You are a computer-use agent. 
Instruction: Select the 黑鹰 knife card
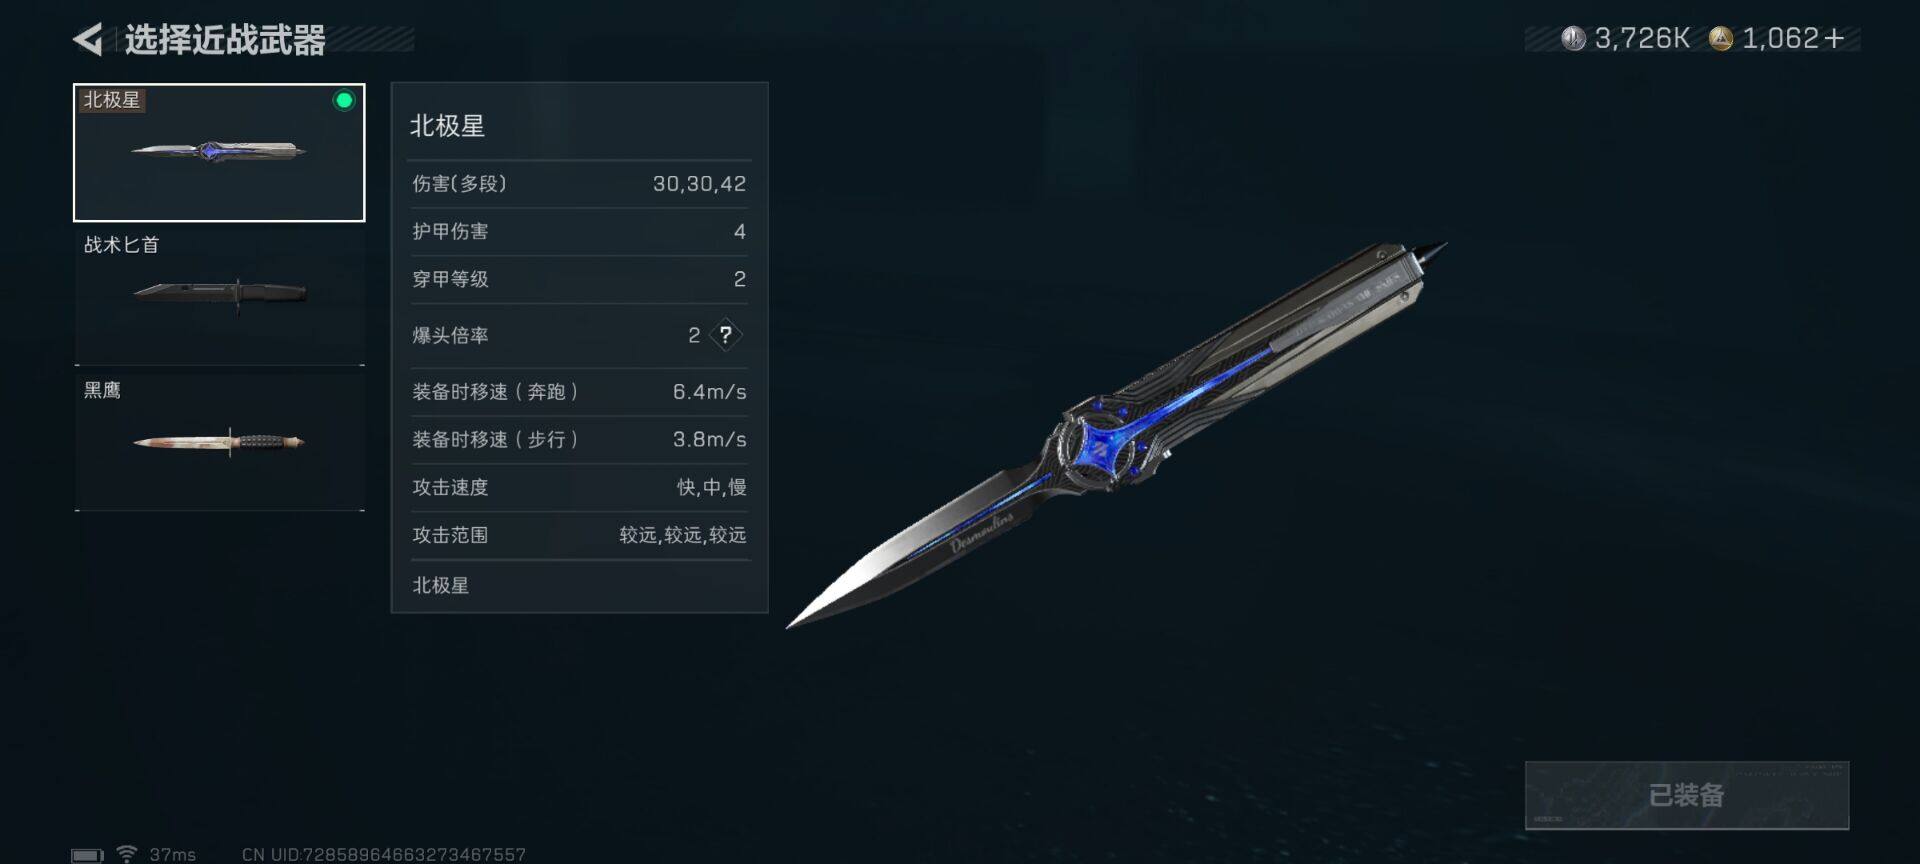(219, 441)
